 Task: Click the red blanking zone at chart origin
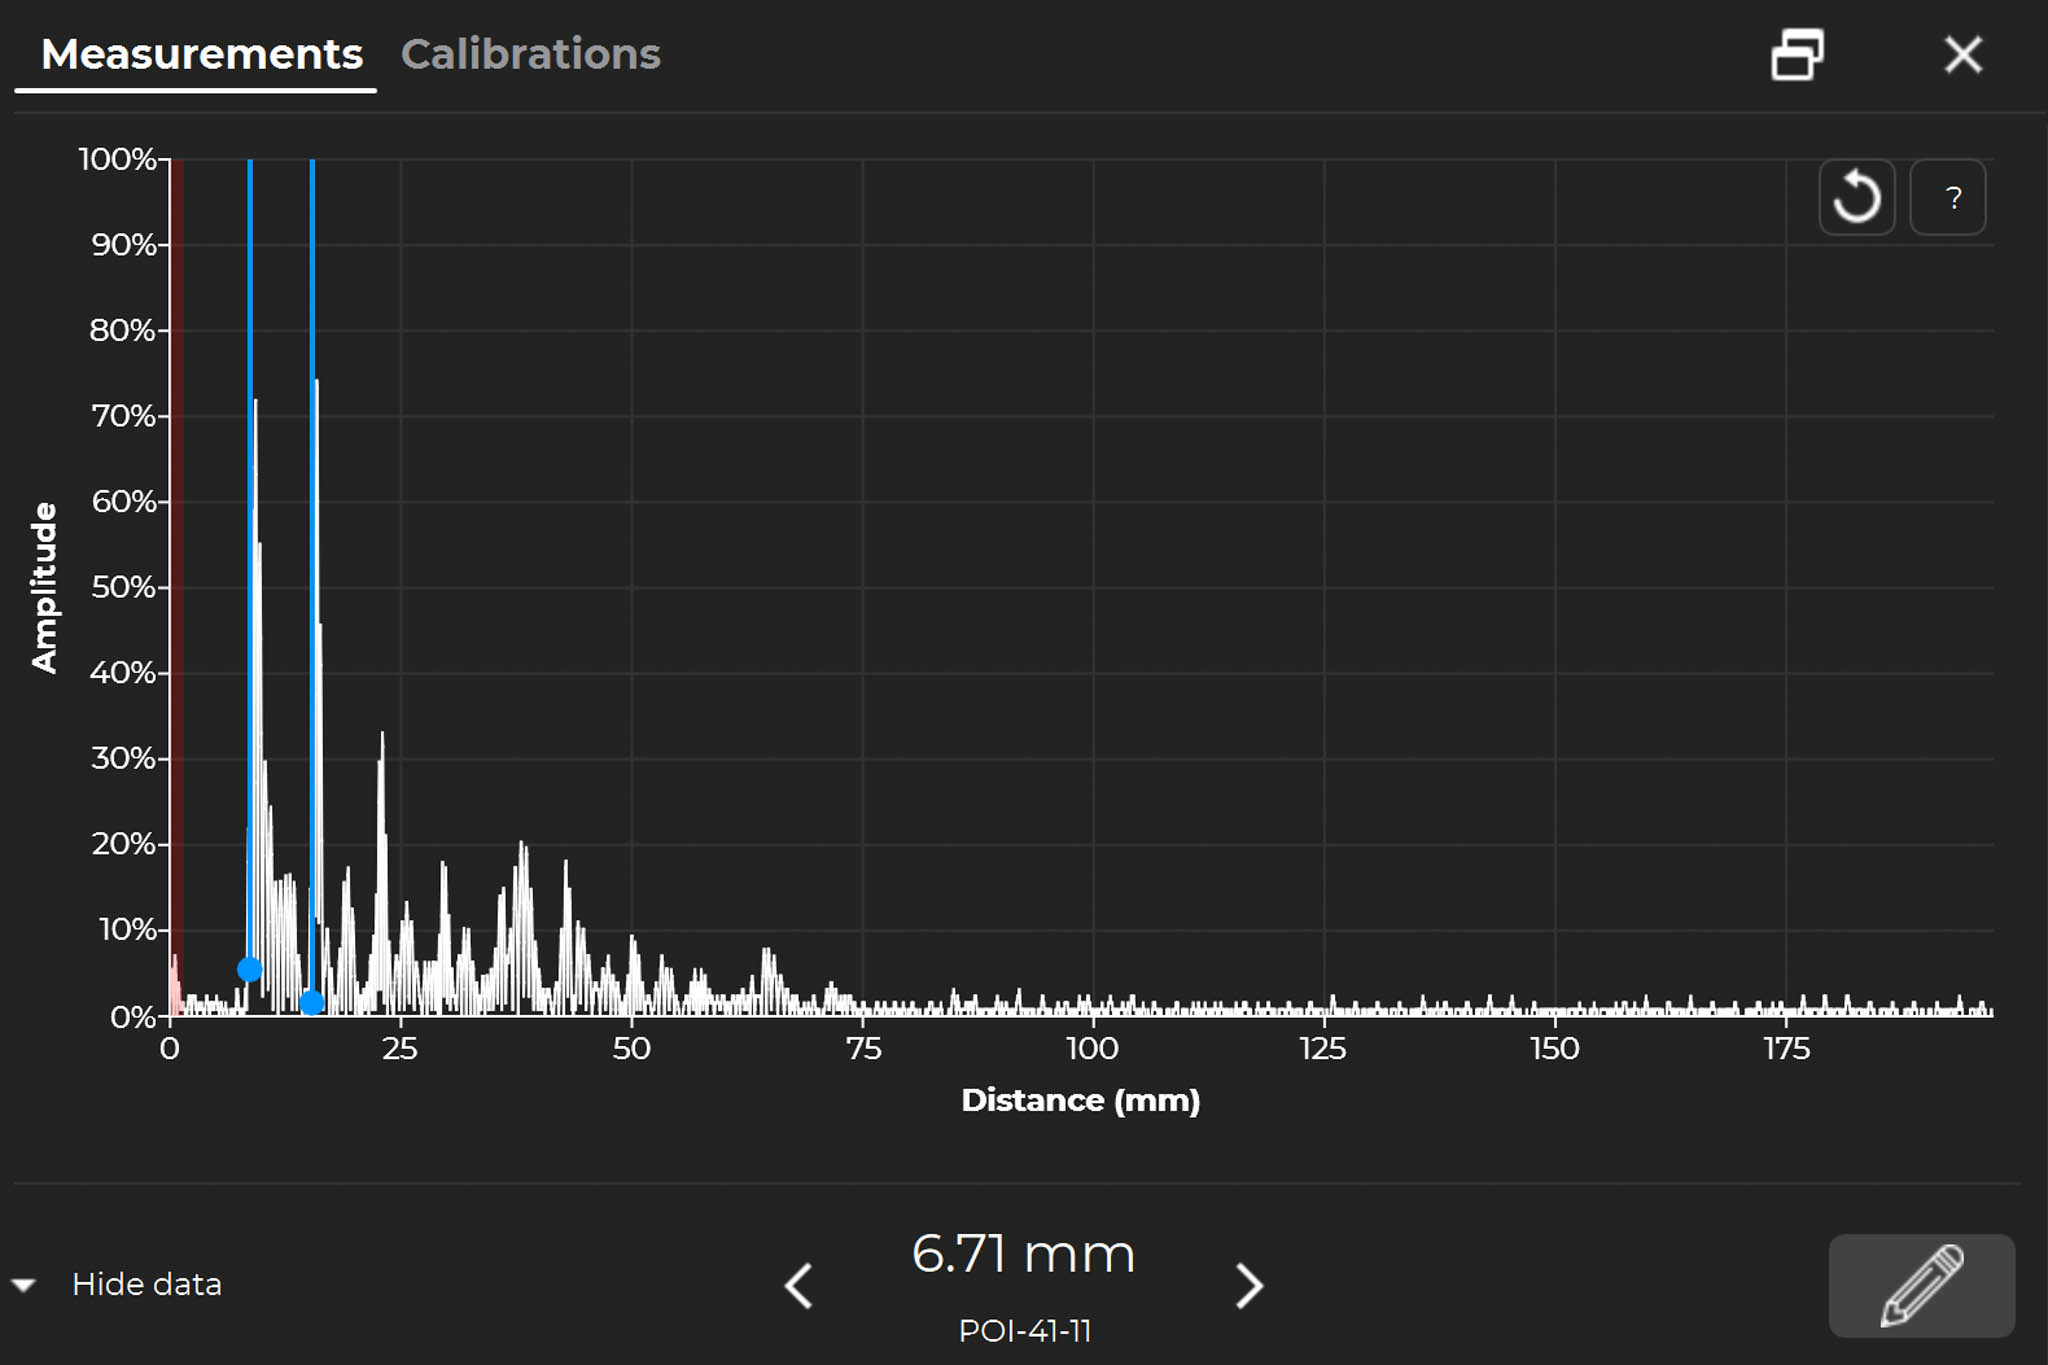pyautogui.click(x=176, y=600)
